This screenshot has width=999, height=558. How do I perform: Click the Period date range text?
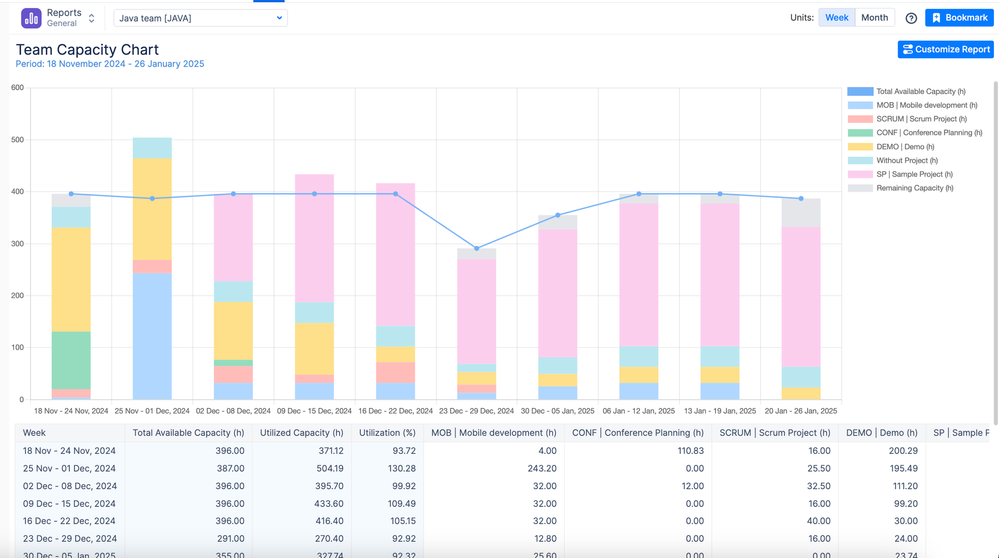coord(110,64)
